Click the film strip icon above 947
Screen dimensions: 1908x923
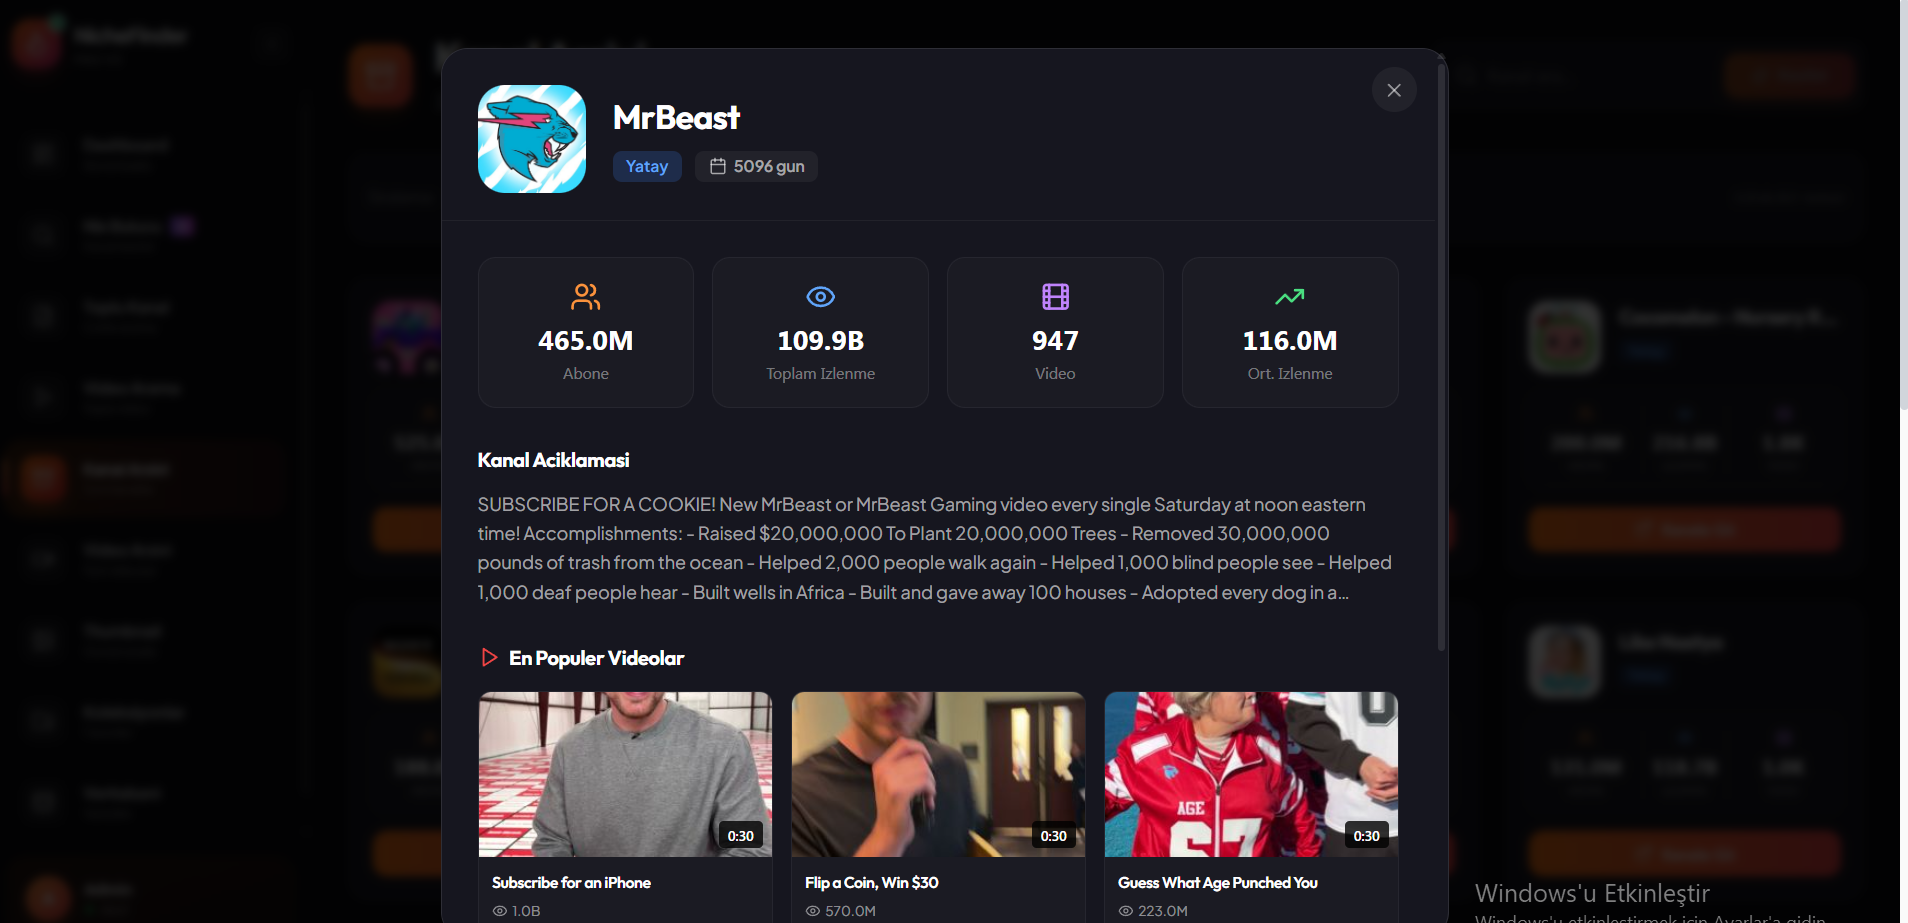tap(1056, 296)
